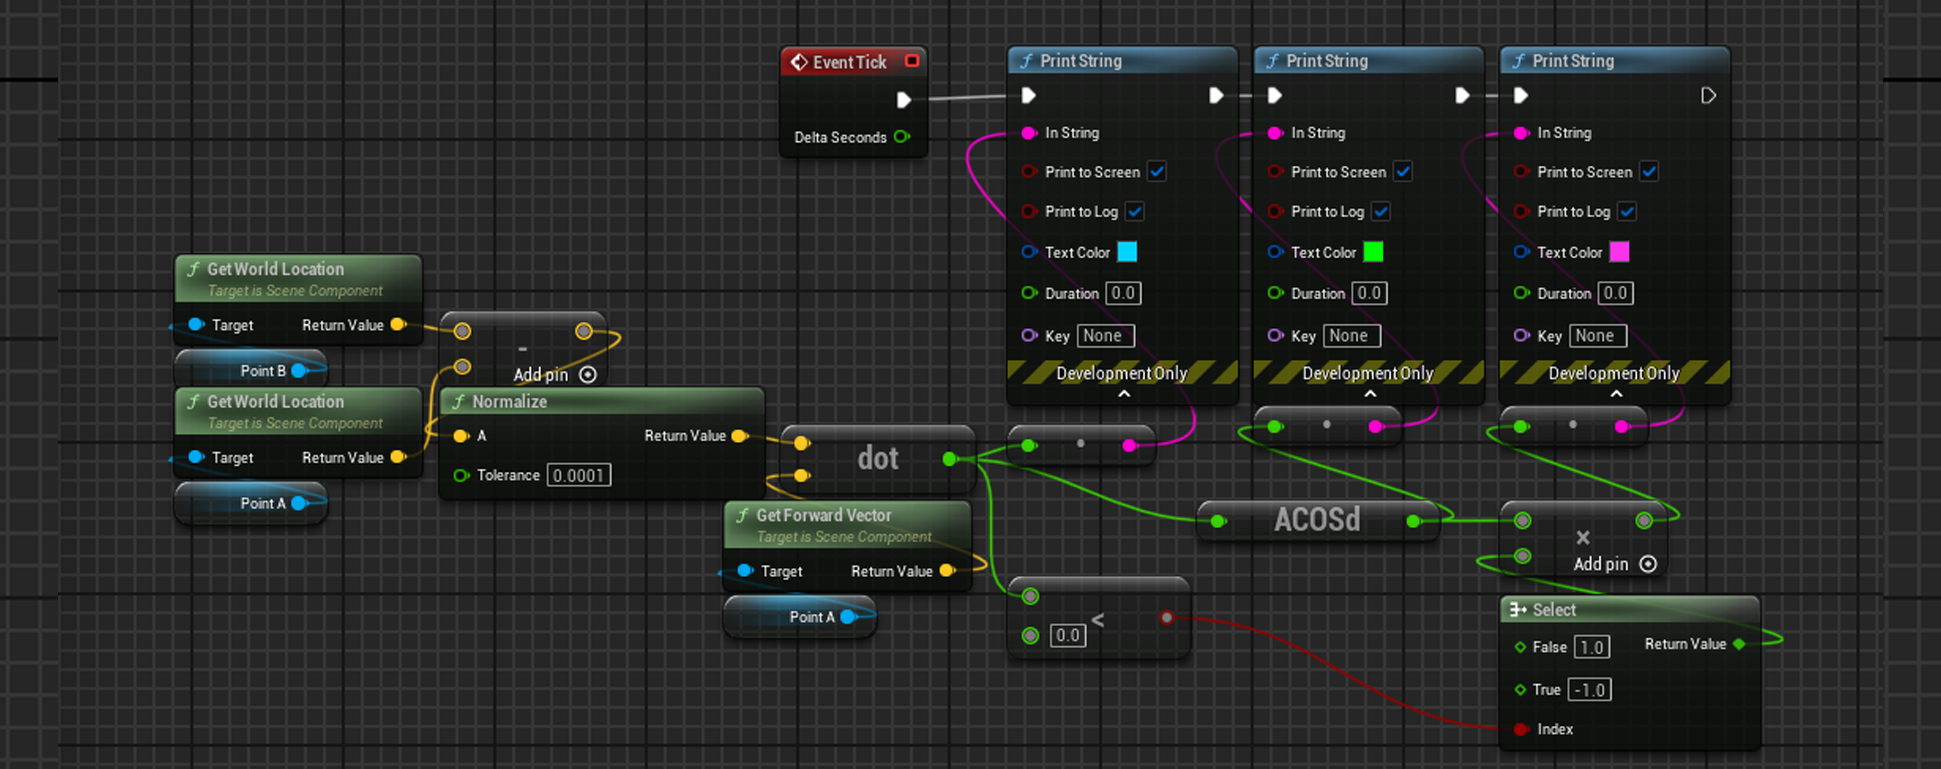Click Get Forward Vector Return Value pin
1941x769 pixels.
[x=947, y=571]
